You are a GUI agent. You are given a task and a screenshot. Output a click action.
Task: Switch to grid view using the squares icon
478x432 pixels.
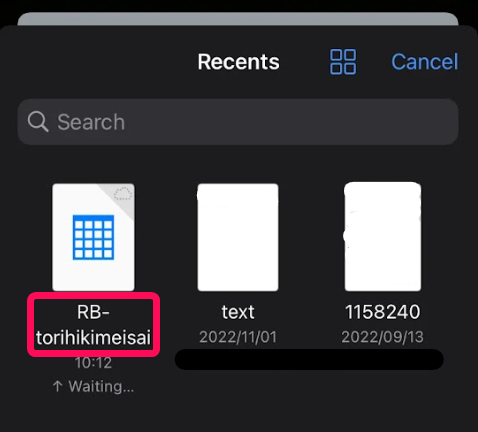coord(343,62)
